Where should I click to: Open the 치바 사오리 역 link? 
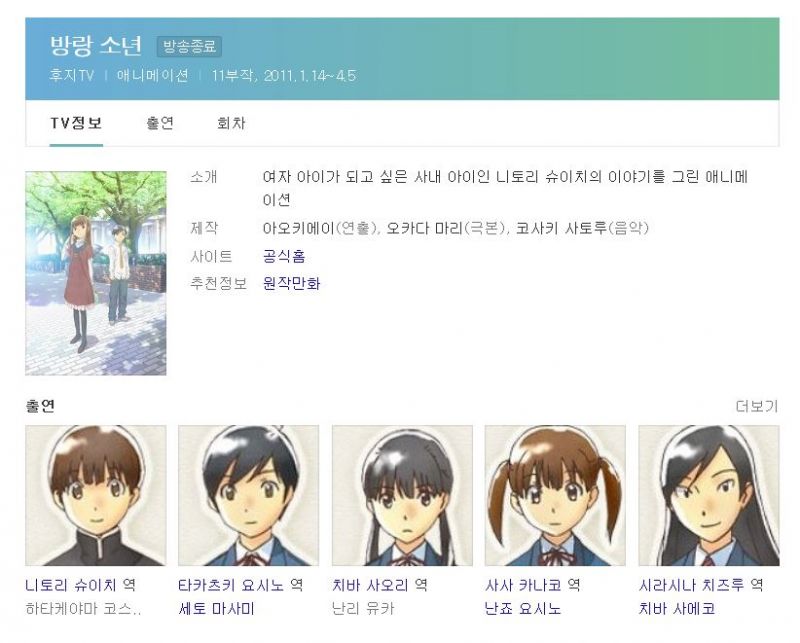tap(380, 585)
